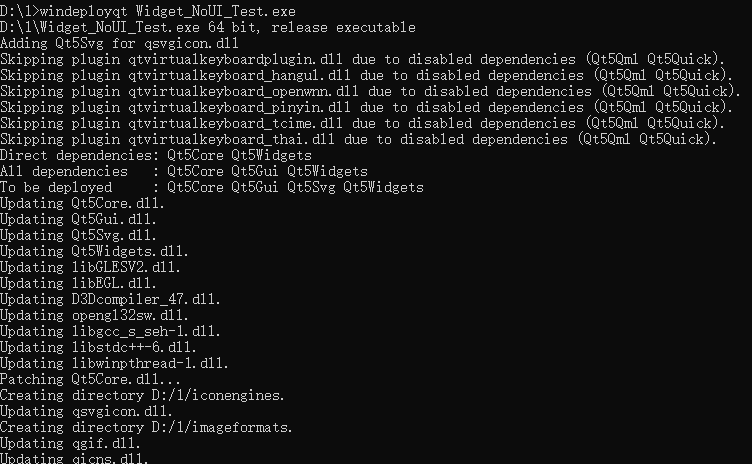The width and height of the screenshot is (752, 464).
Task: Click the 'Direct dependencies' output line
Action: pyautogui.click(x=156, y=155)
